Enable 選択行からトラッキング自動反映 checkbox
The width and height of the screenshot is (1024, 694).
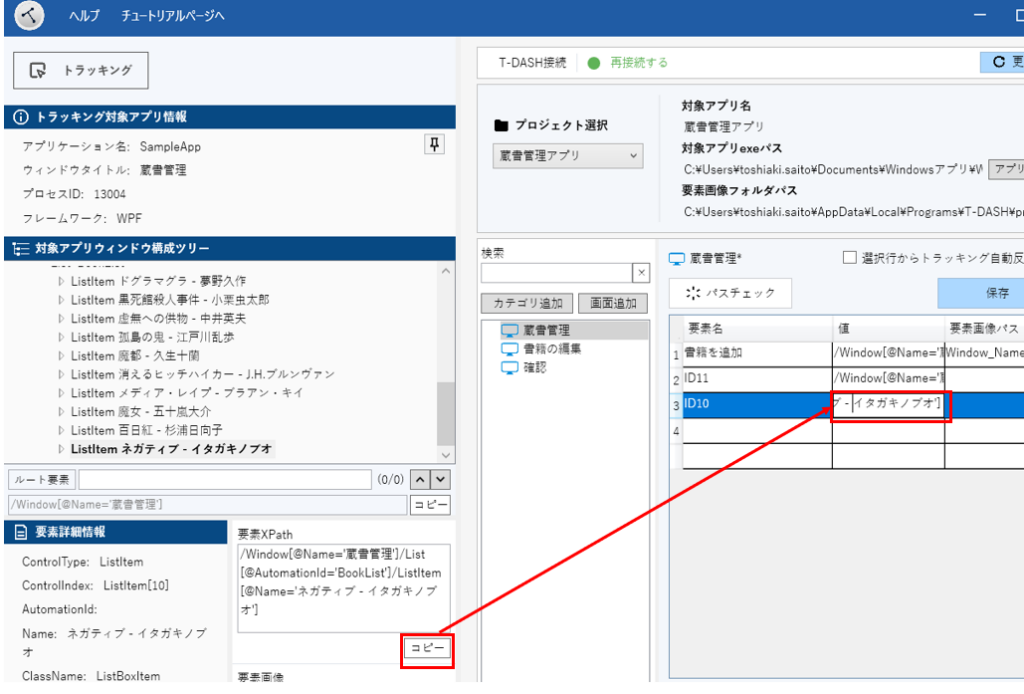coord(849,258)
